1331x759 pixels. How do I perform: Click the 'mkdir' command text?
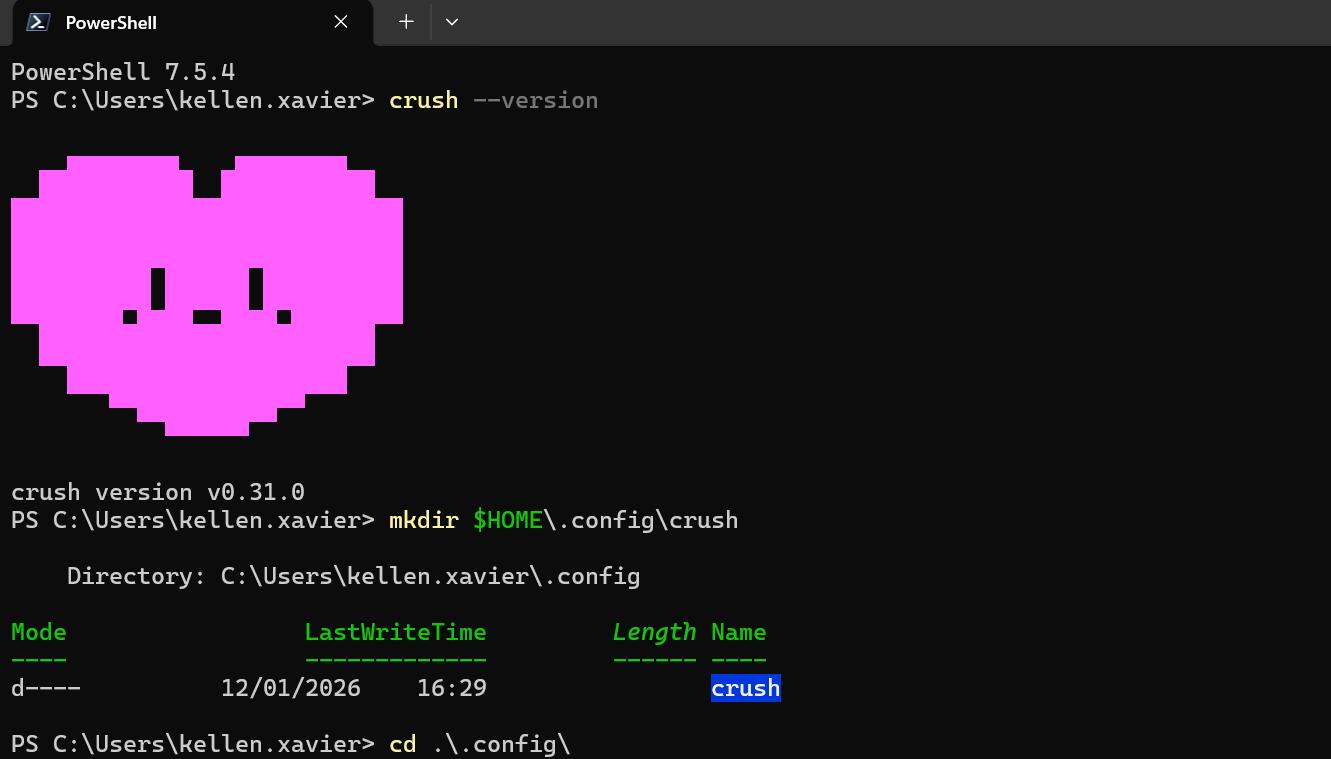(x=424, y=520)
